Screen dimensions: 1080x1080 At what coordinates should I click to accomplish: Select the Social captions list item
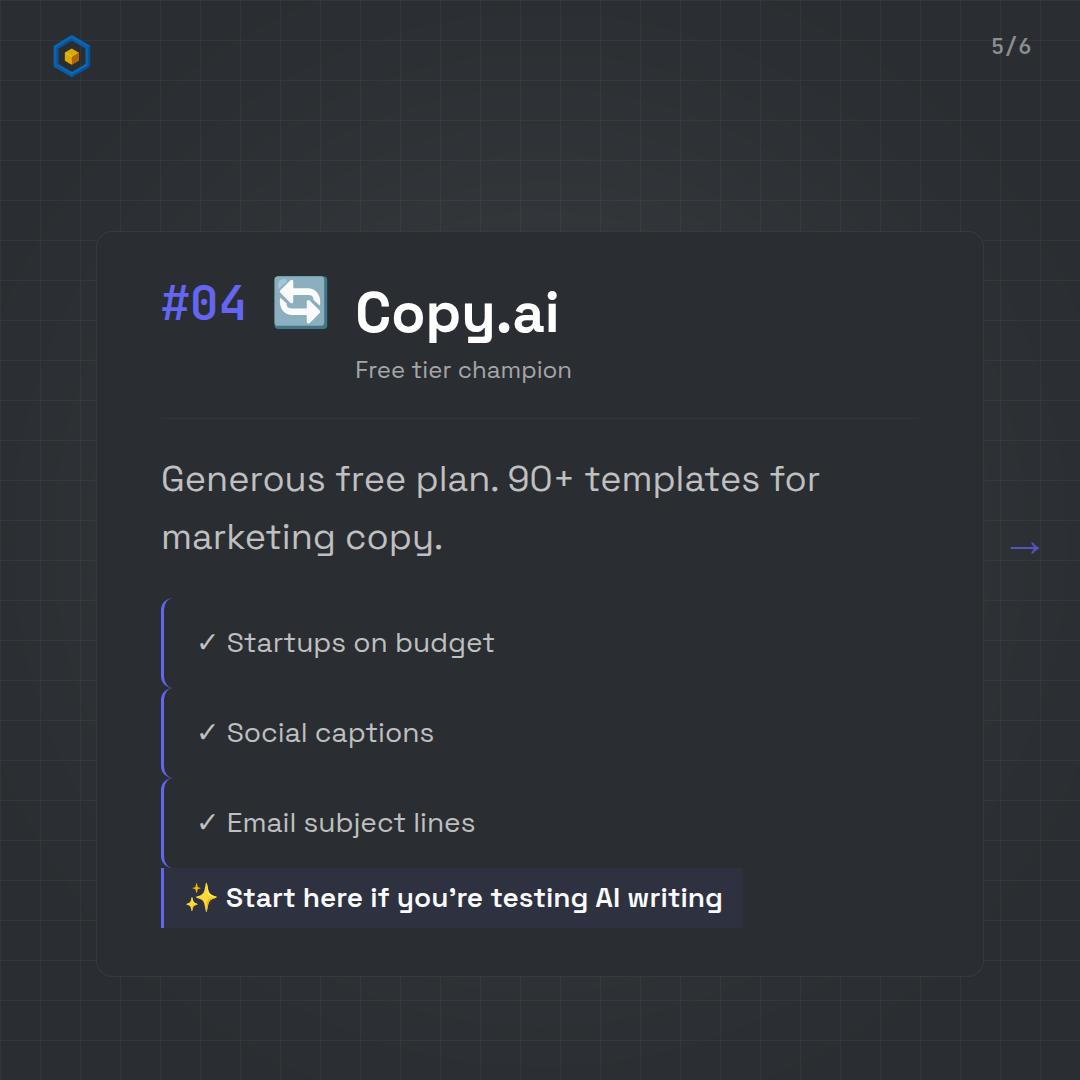(330, 733)
